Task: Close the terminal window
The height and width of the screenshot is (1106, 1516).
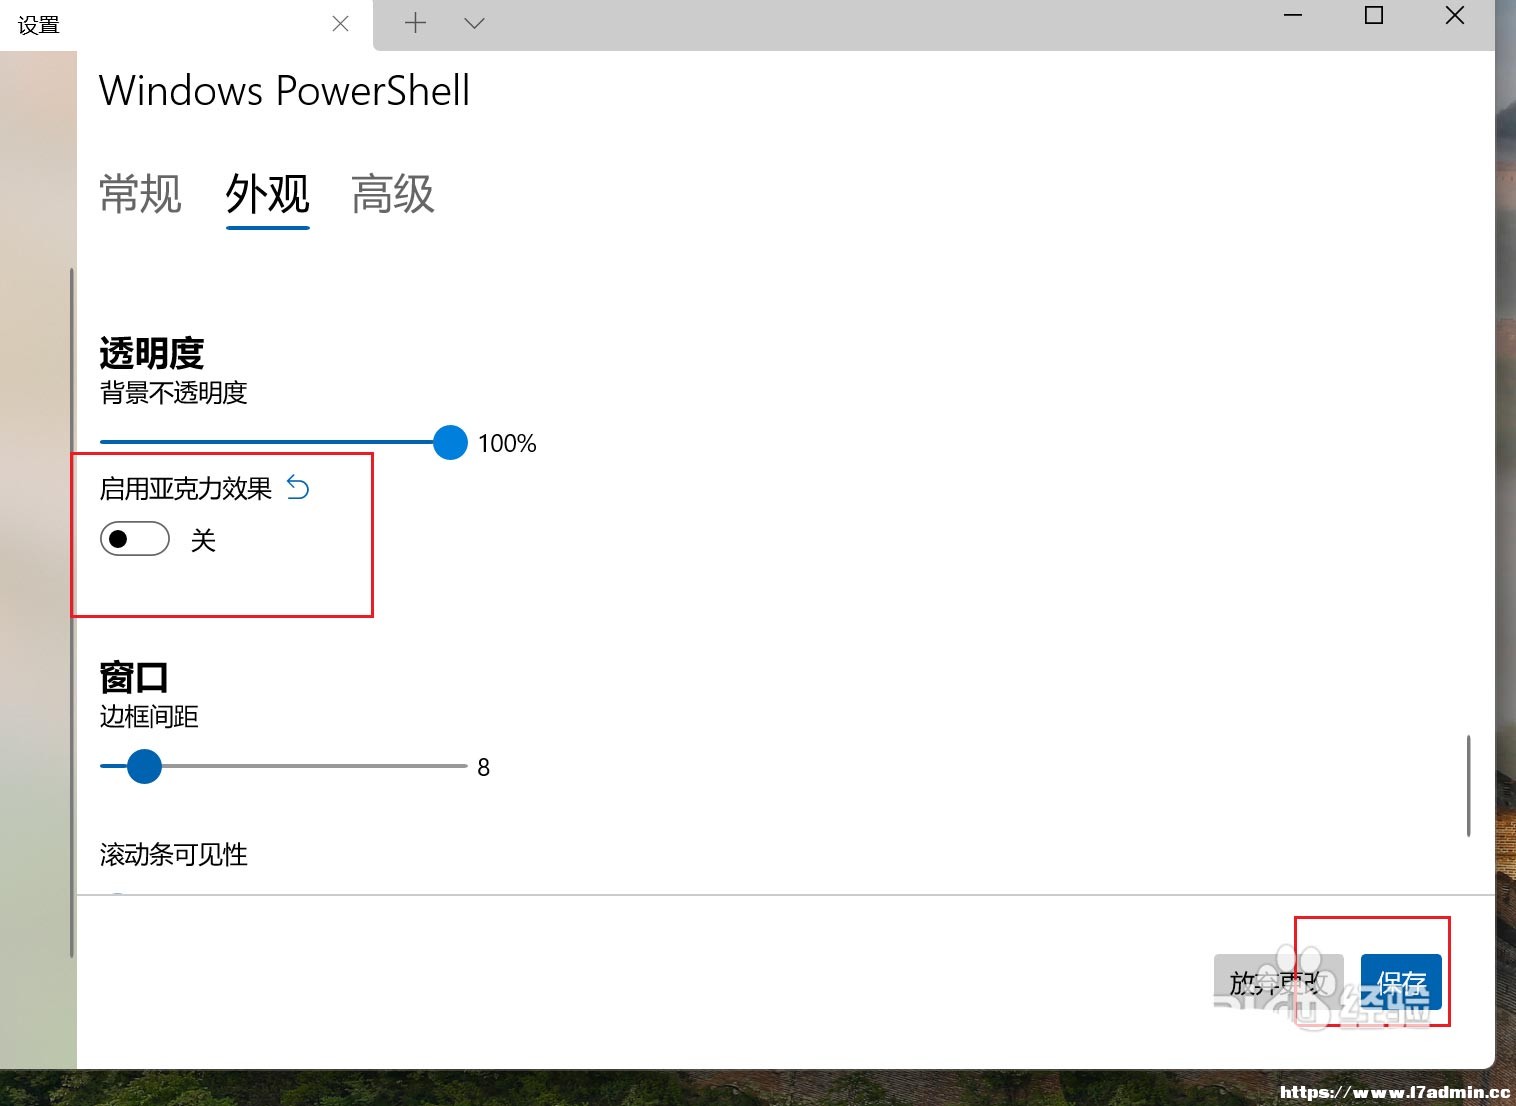Action: pyautogui.click(x=1455, y=15)
